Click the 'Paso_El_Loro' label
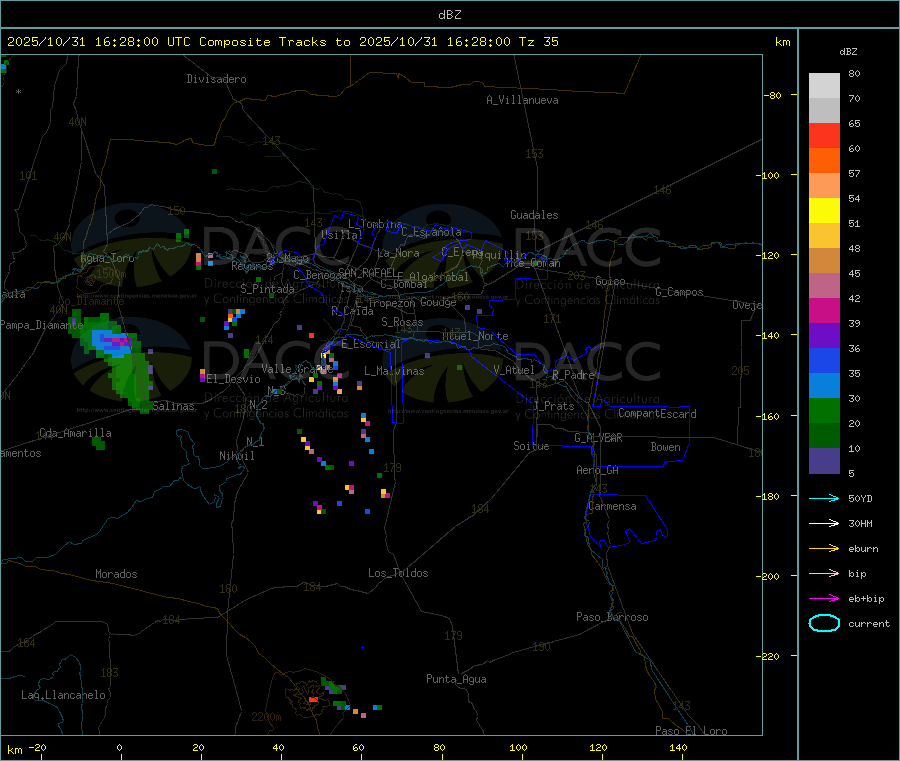 (692, 731)
